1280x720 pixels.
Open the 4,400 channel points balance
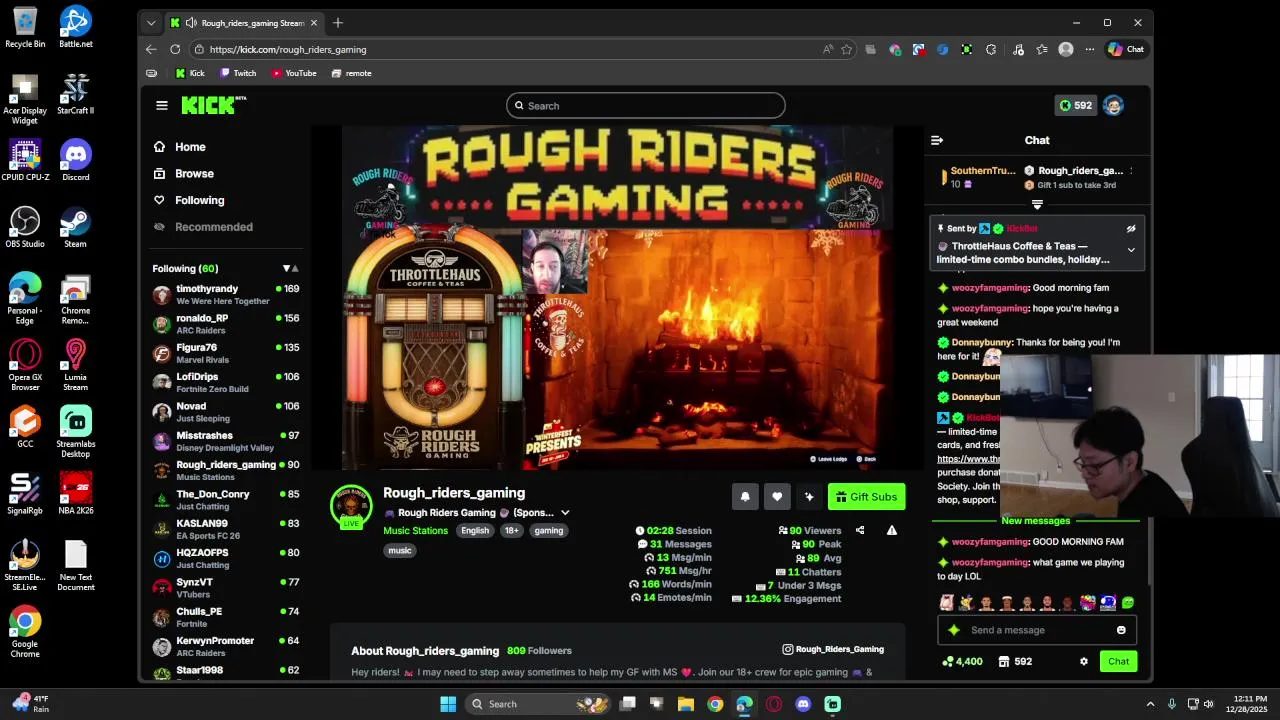click(962, 661)
